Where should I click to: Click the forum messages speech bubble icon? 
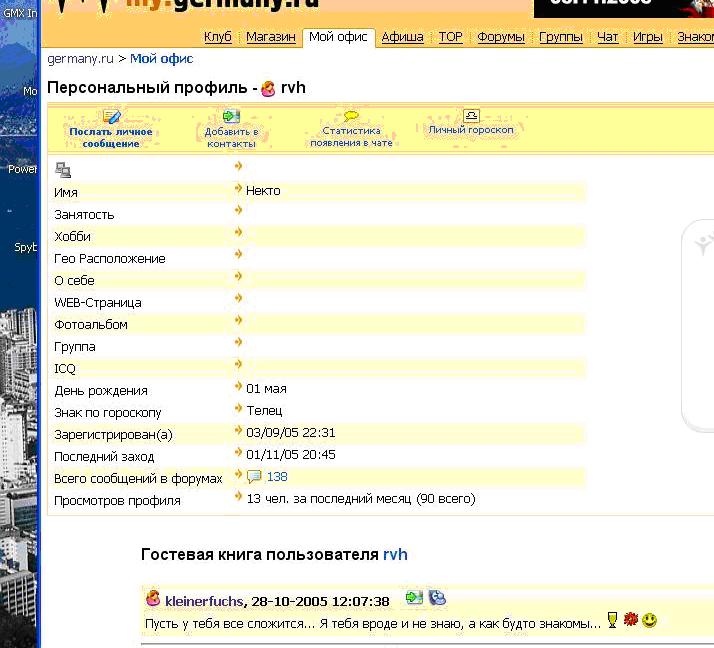coord(254,477)
